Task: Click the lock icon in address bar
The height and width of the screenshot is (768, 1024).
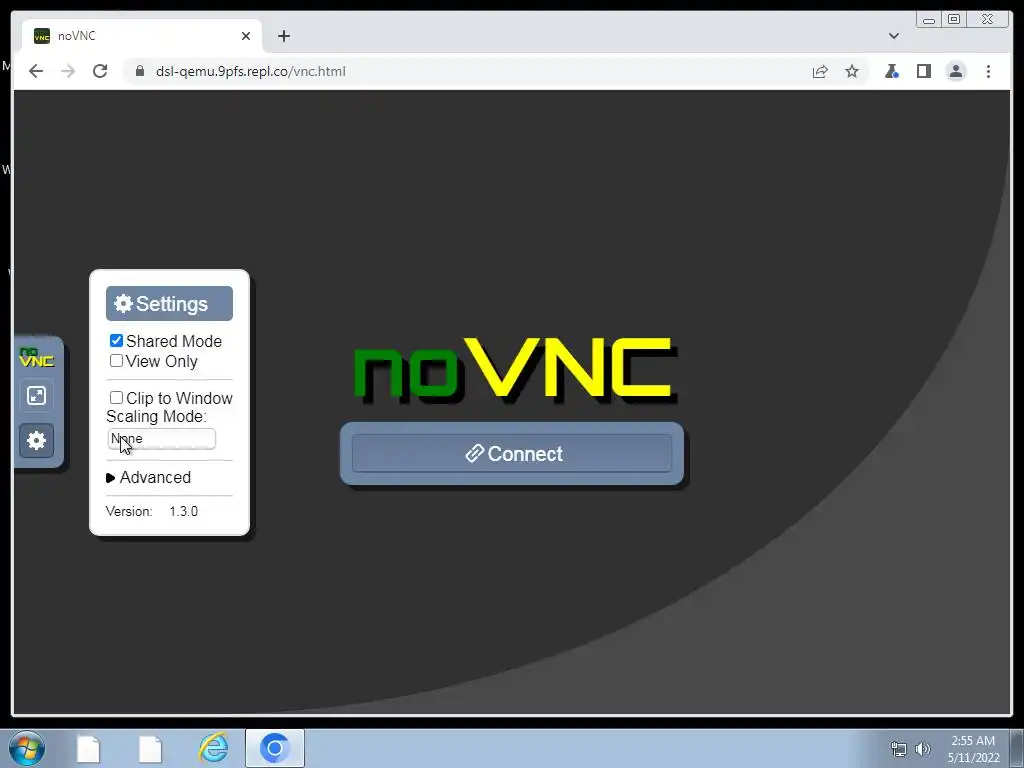Action: pyautogui.click(x=139, y=71)
